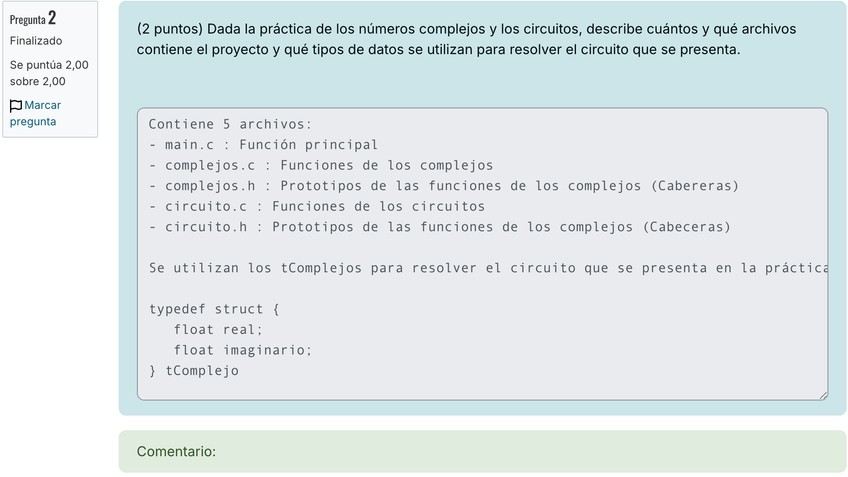Grab the answer textarea resize handle
848x477 pixels.
822,395
